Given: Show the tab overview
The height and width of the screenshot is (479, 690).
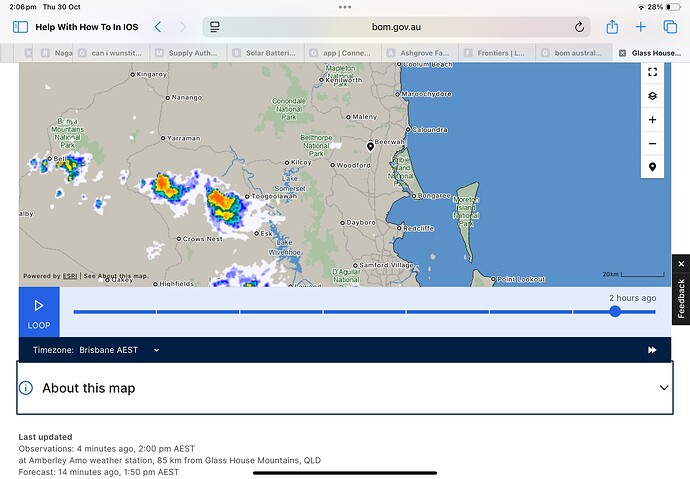Looking at the screenshot, I should [670, 27].
